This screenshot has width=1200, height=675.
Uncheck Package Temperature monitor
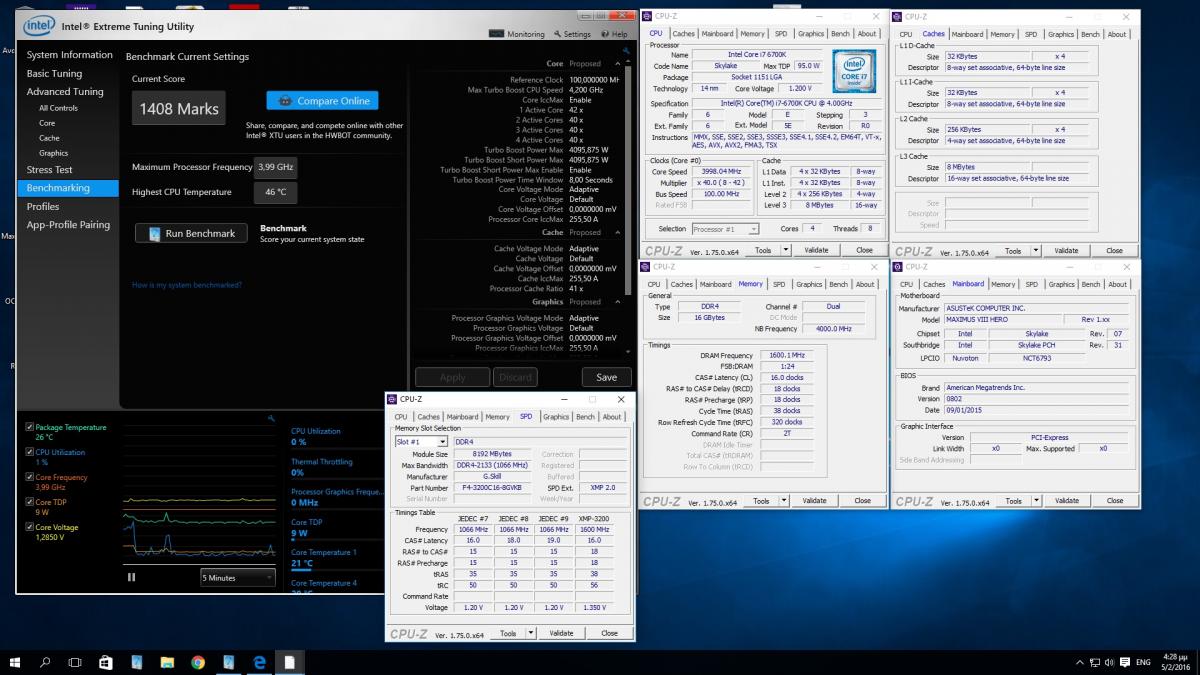pyautogui.click(x=29, y=427)
